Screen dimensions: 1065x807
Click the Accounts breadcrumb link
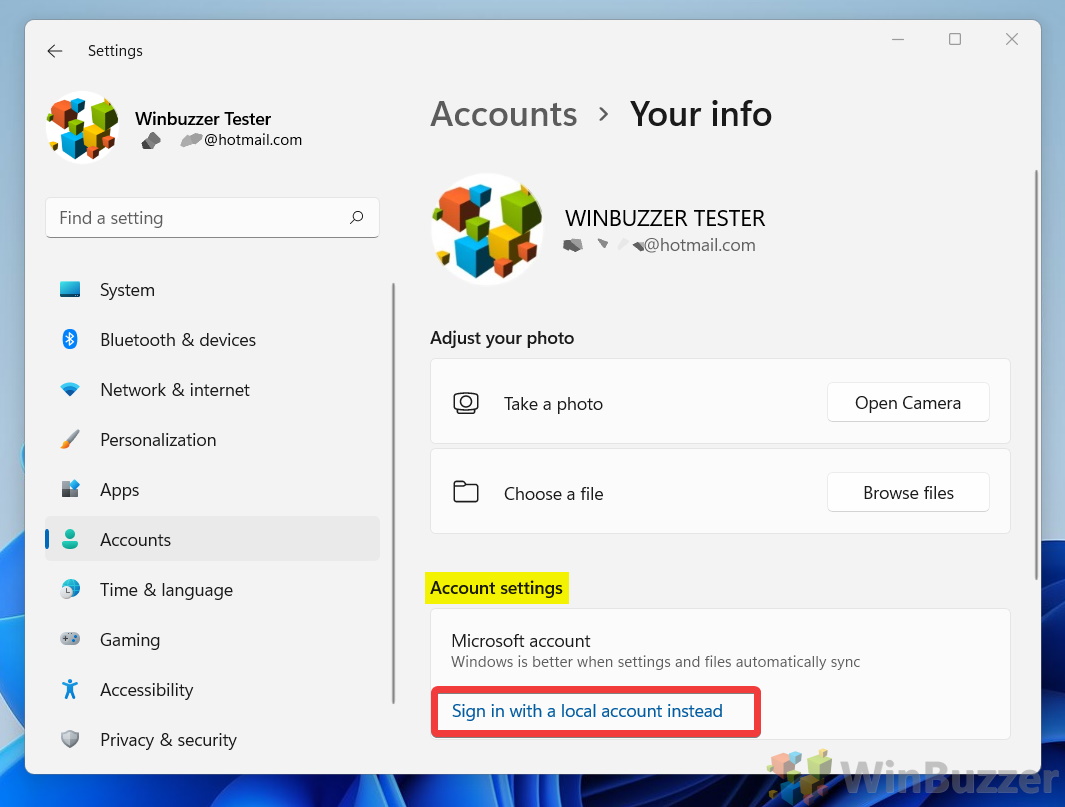[x=504, y=113]
